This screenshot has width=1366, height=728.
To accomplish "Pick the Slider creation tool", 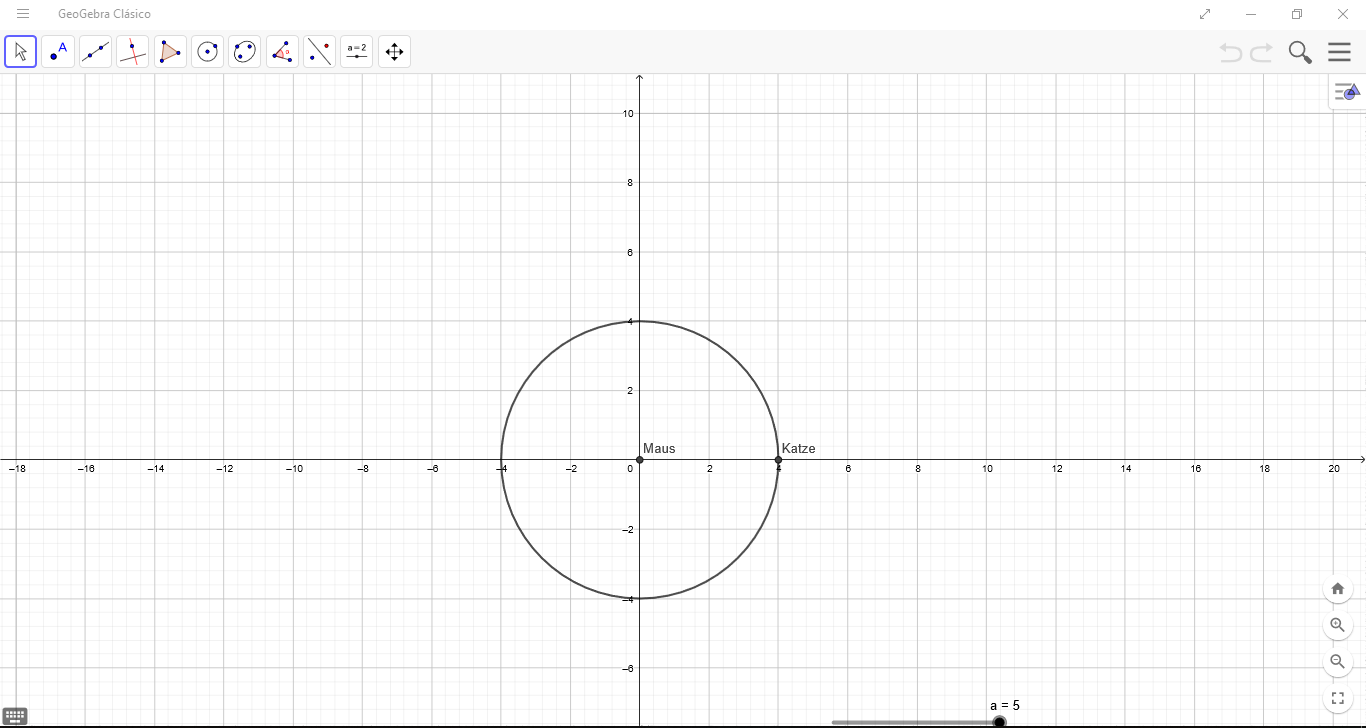I will pos(357,52).
